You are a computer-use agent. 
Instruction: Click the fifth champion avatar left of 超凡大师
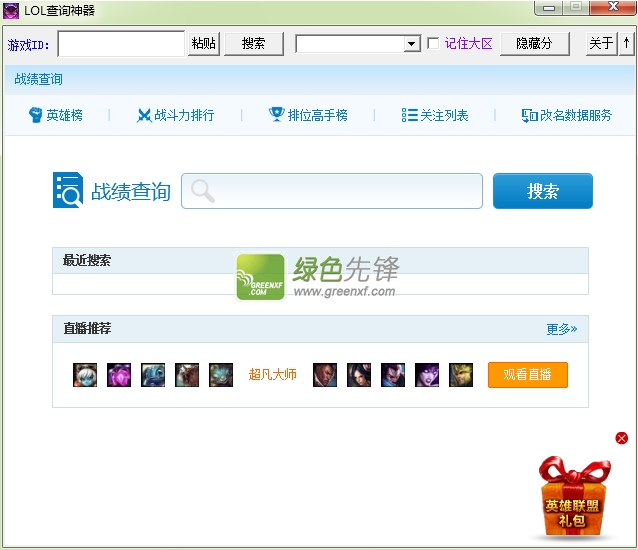221,375
